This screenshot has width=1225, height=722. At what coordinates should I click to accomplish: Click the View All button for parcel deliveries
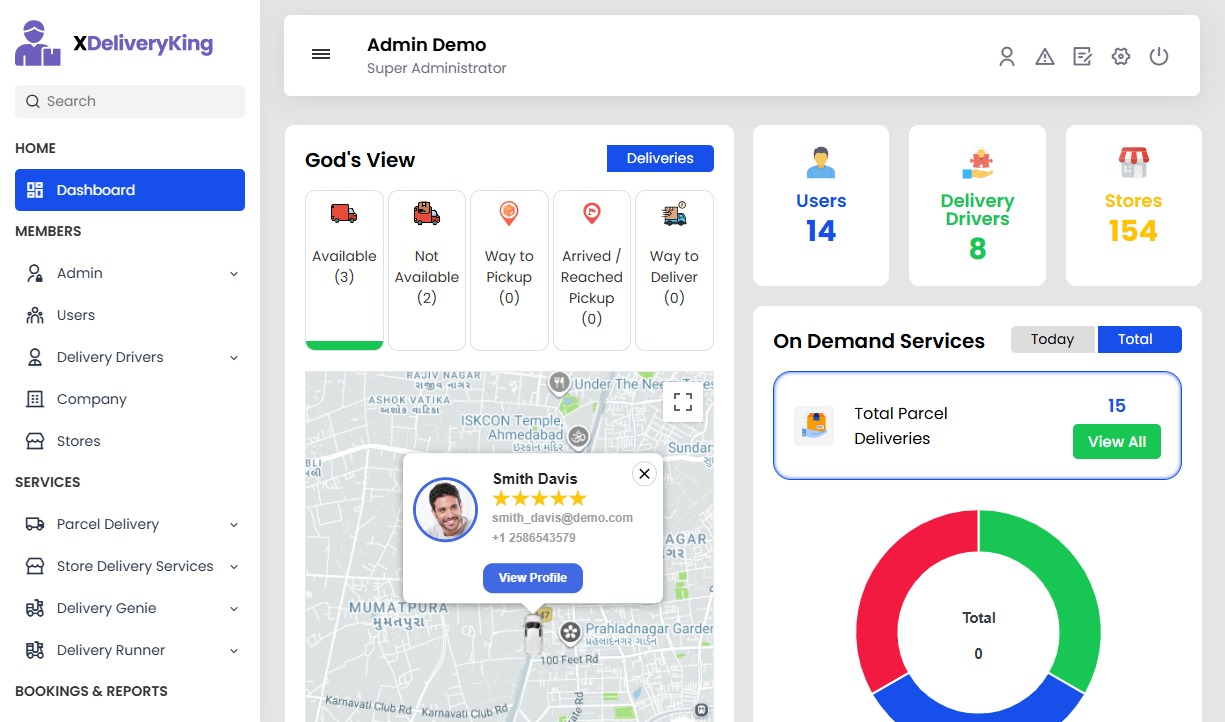(1117, 441)
